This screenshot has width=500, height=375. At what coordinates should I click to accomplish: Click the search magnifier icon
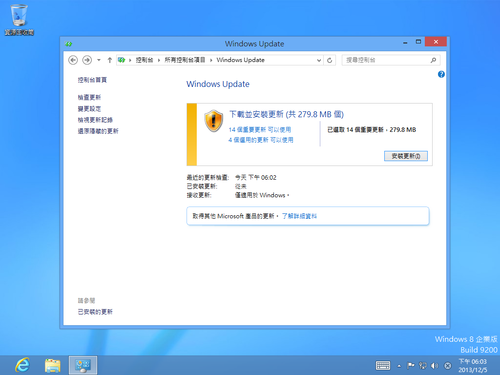pos(433,60)
